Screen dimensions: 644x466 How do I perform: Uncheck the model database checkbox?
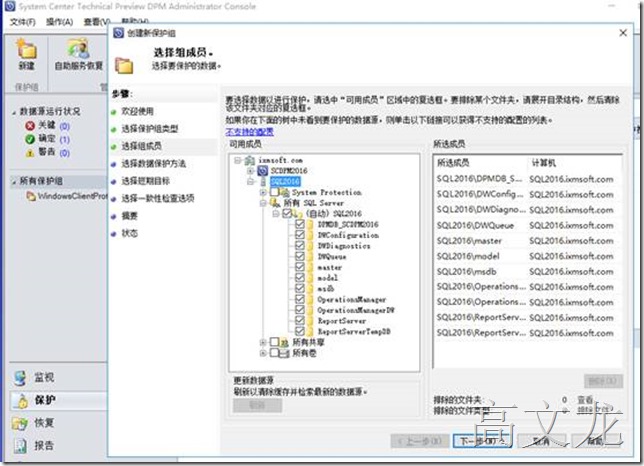click(x=300, y=278)
